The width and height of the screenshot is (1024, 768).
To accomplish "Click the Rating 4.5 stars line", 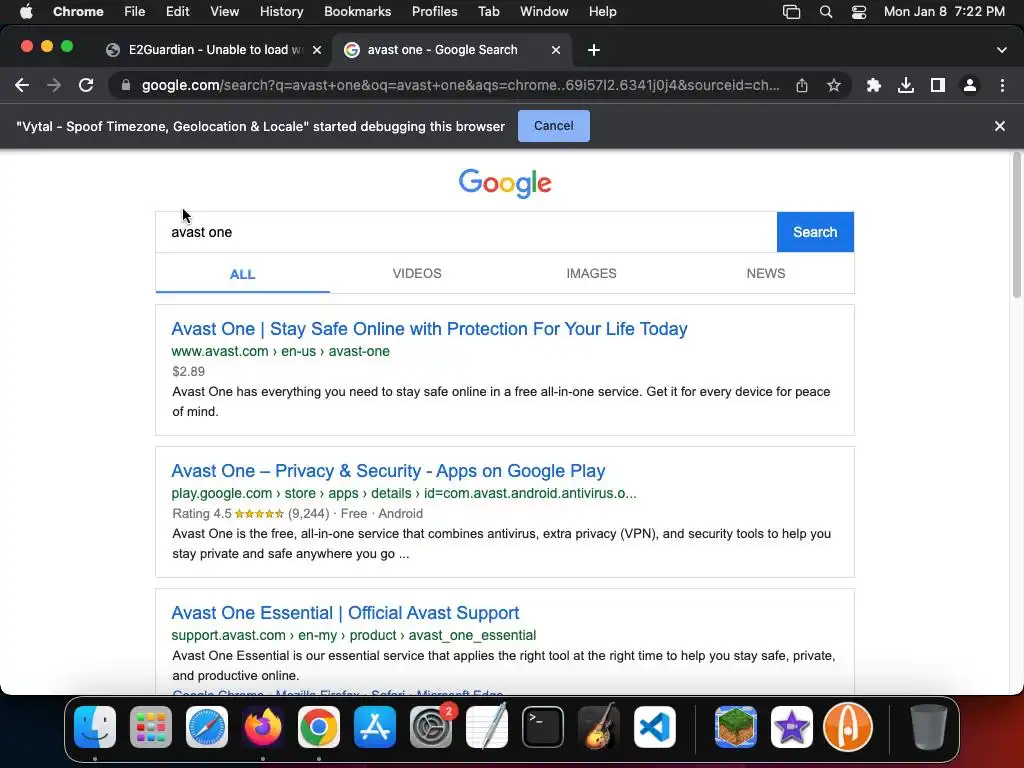I will tap(297, 514).
